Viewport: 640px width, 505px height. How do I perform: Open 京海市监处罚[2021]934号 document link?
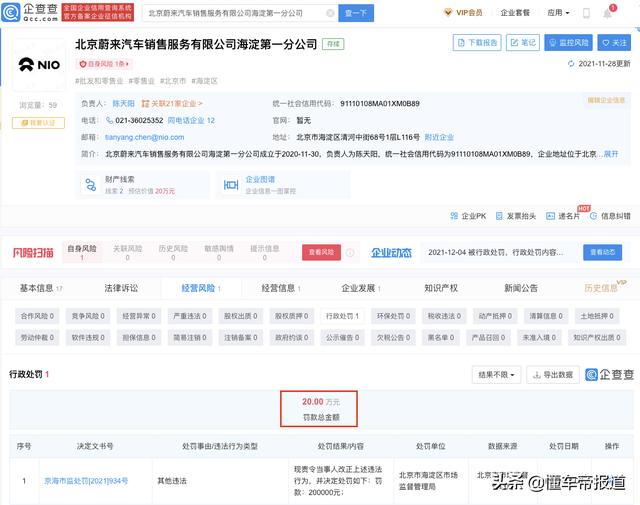point(86,481)
